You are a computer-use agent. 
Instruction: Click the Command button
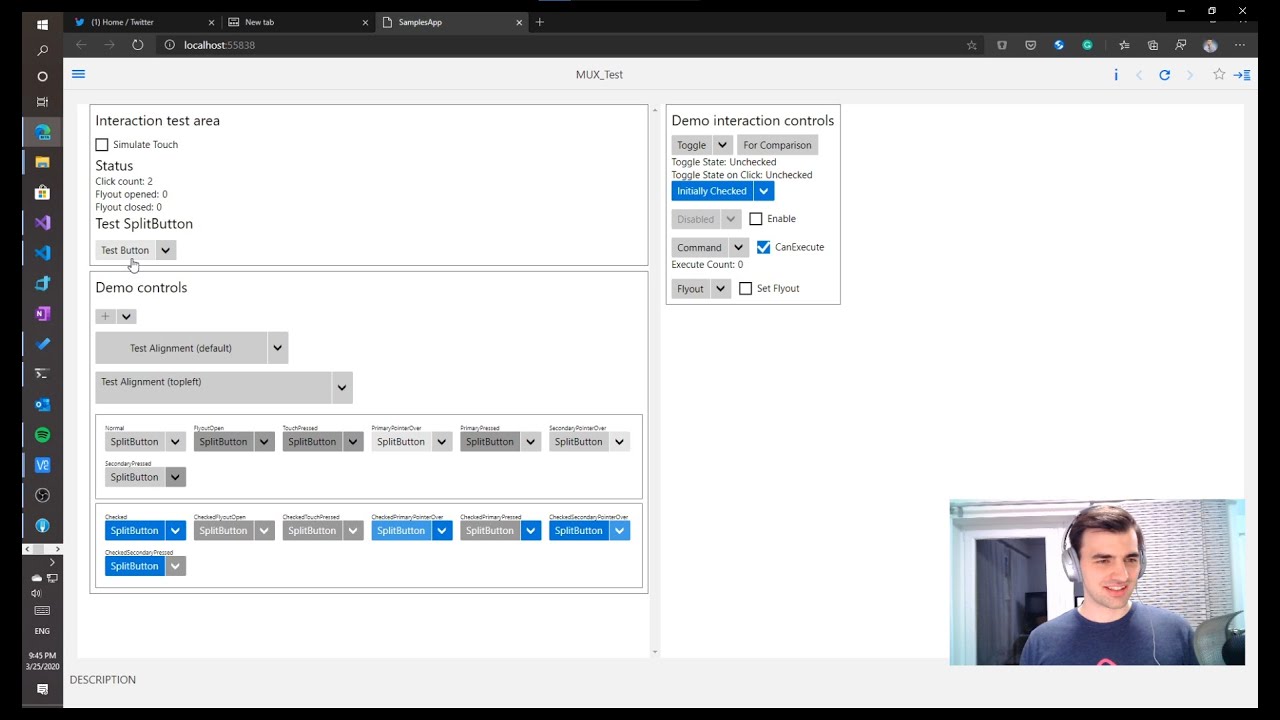click(x=699, y=248)
